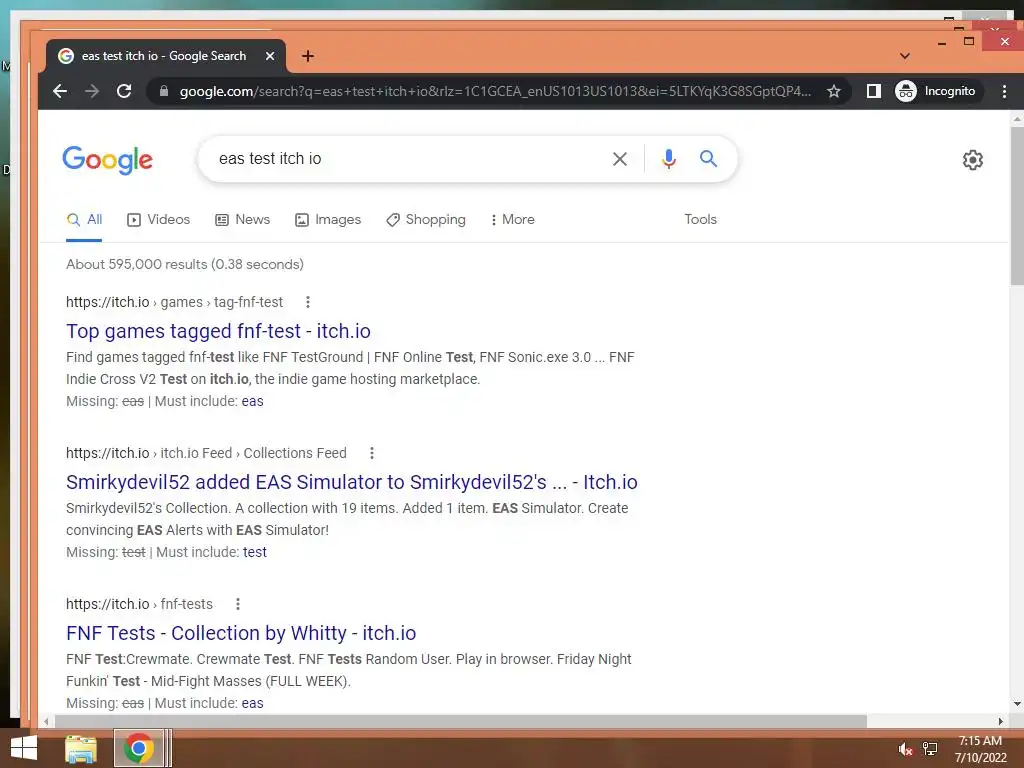Image resolution: width=1024 pixels, height=768 pixels.
Task: Expand the More search categories menu
Action: click(x=513, y=219)
